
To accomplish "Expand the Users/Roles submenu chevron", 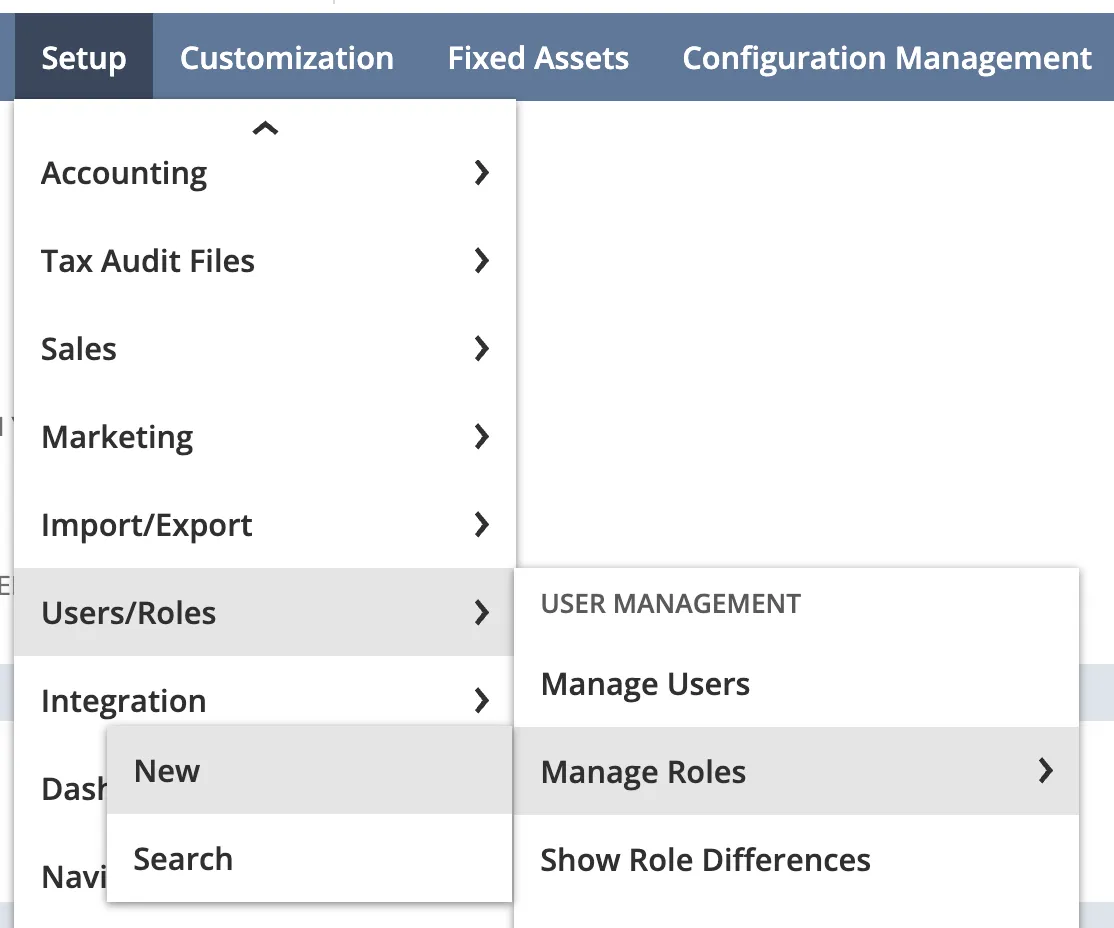I will [482, 613].
